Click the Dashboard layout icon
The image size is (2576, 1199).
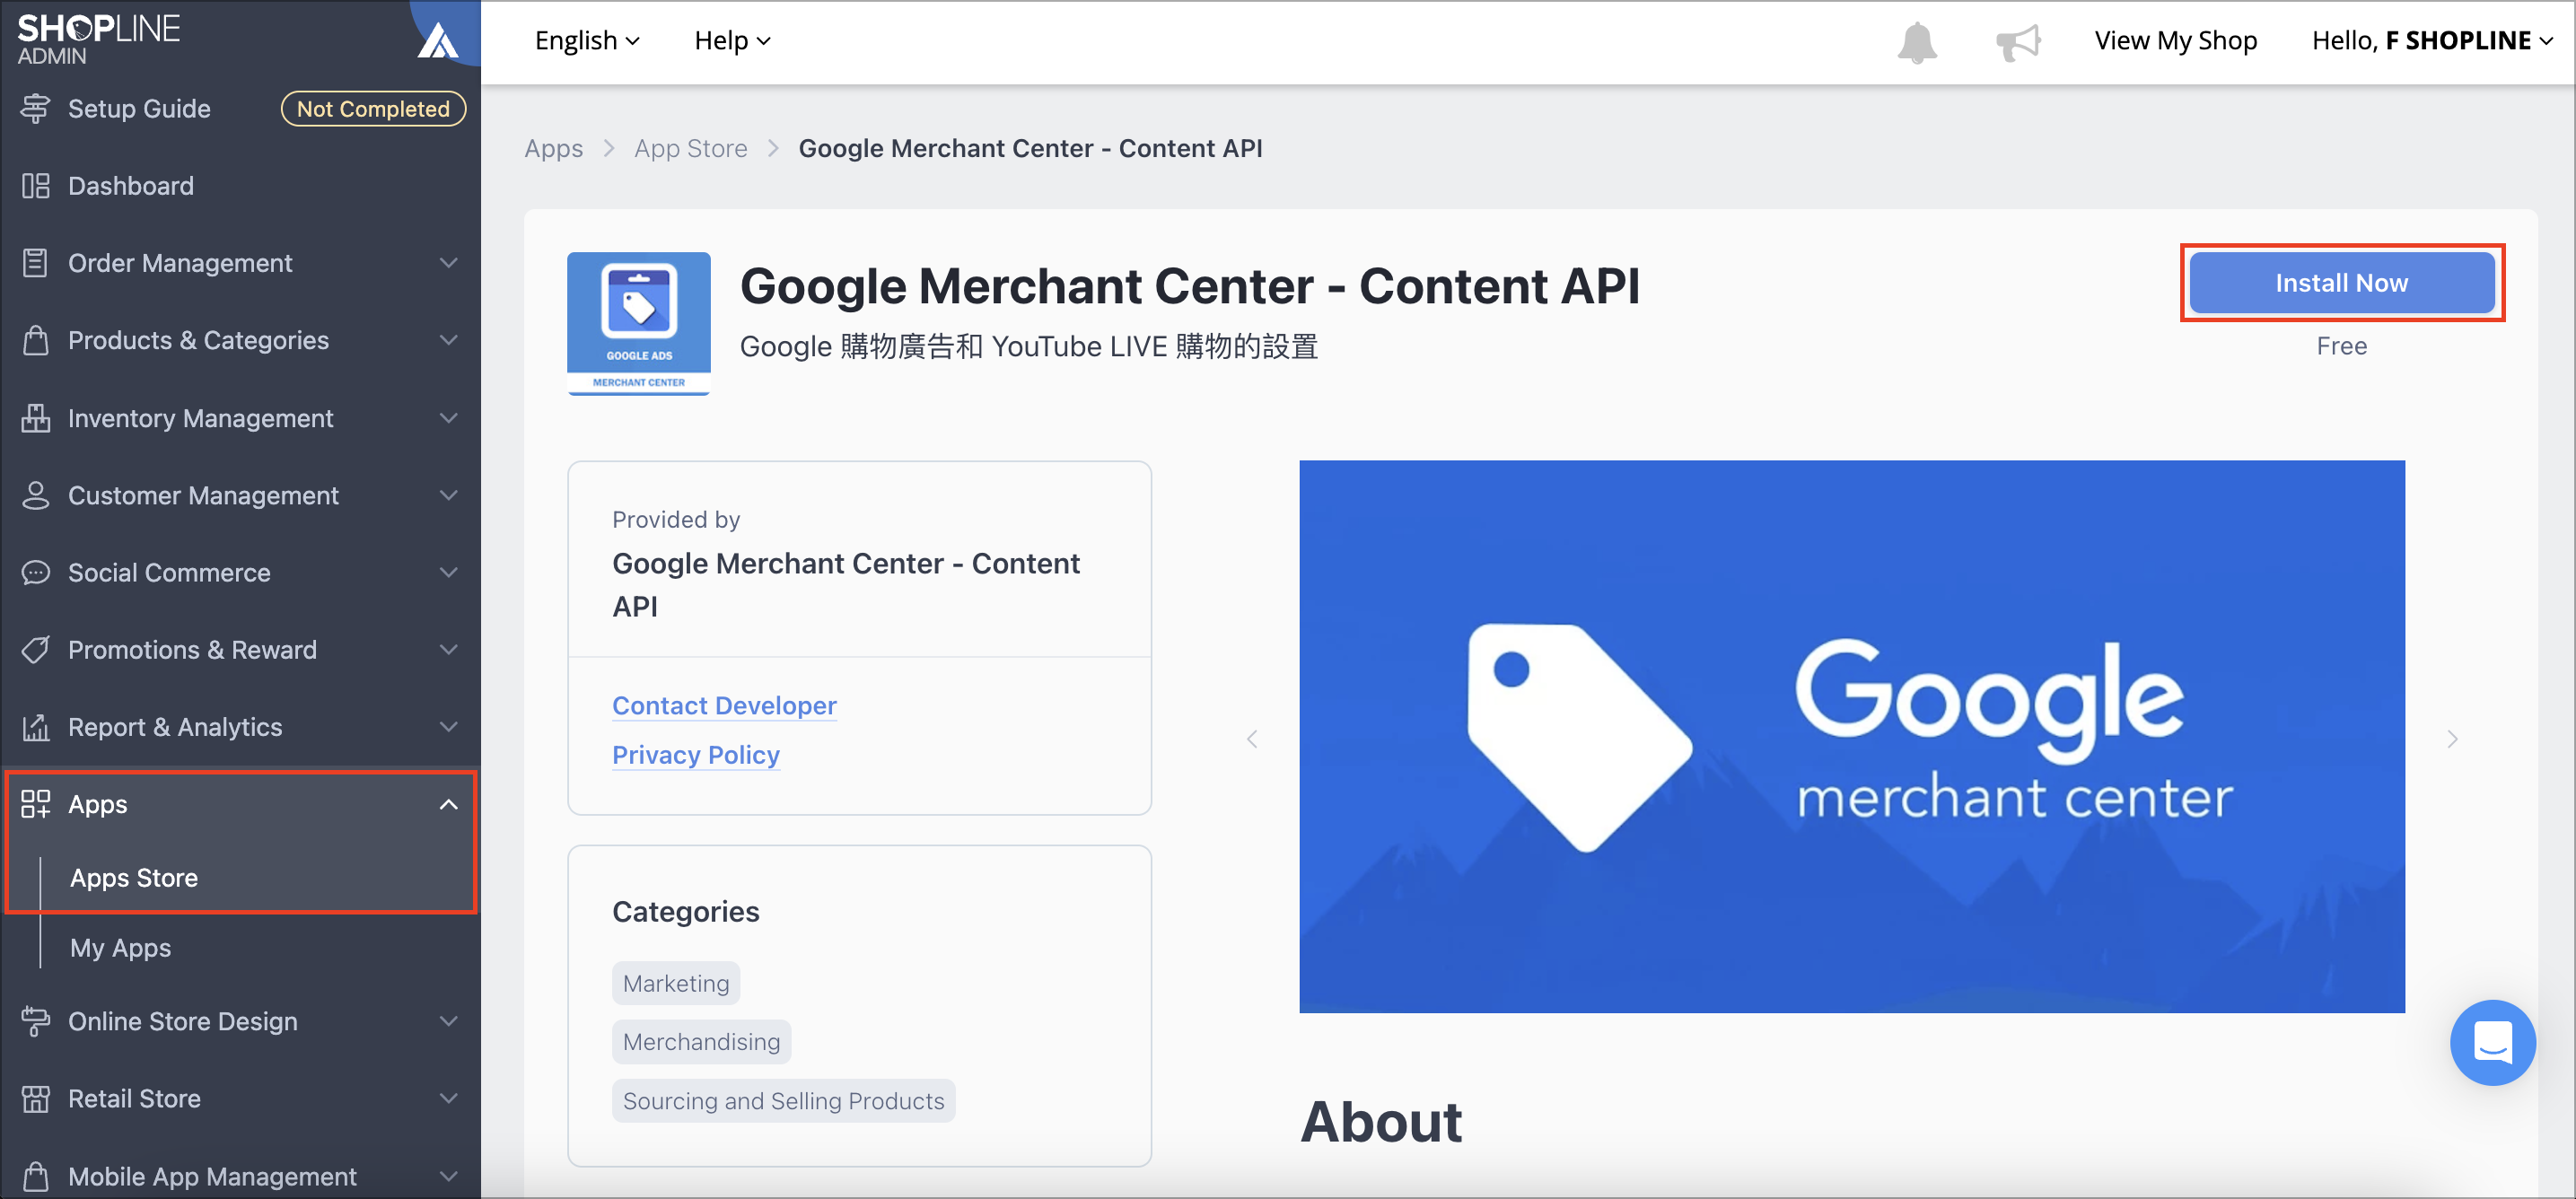(35, 186)
